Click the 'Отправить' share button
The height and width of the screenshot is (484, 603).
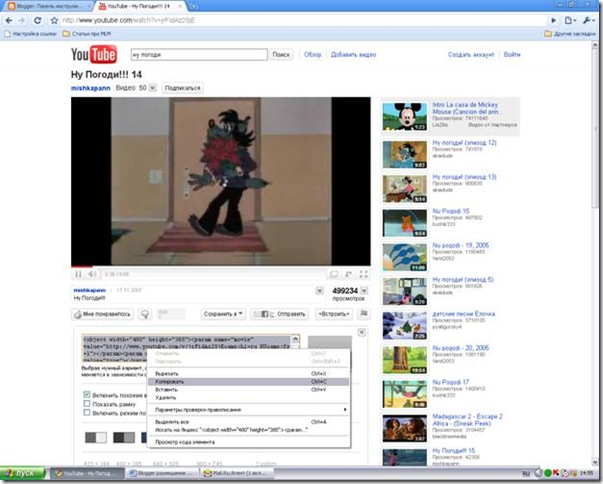(279, 314)
